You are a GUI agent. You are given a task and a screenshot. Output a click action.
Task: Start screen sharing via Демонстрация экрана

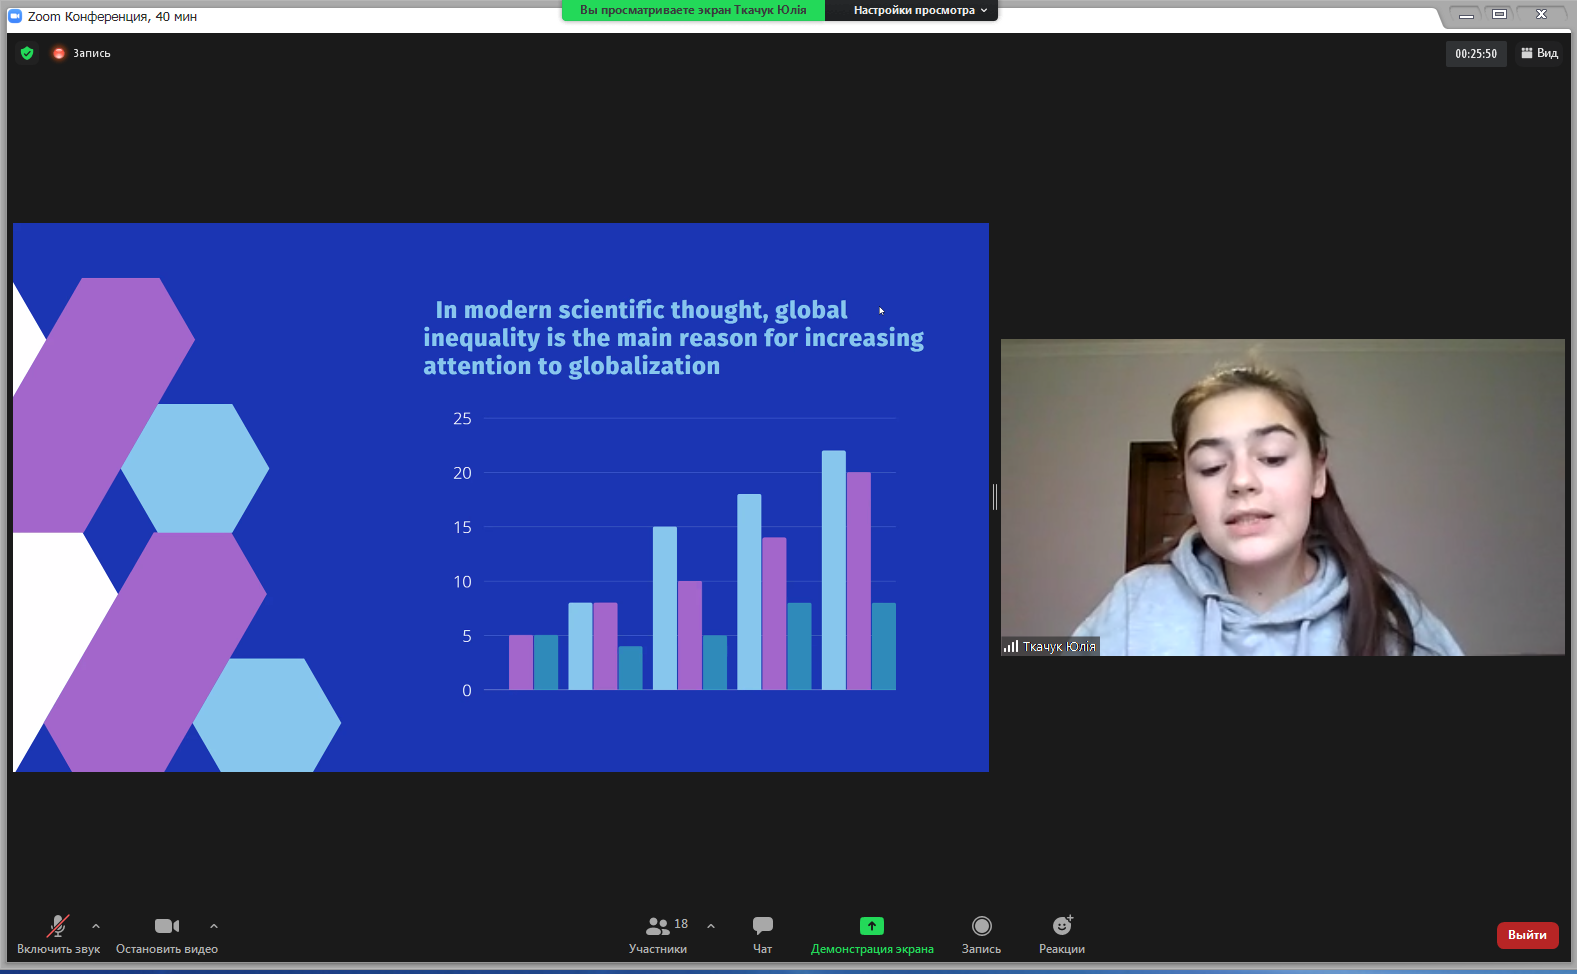click(872, 935)
